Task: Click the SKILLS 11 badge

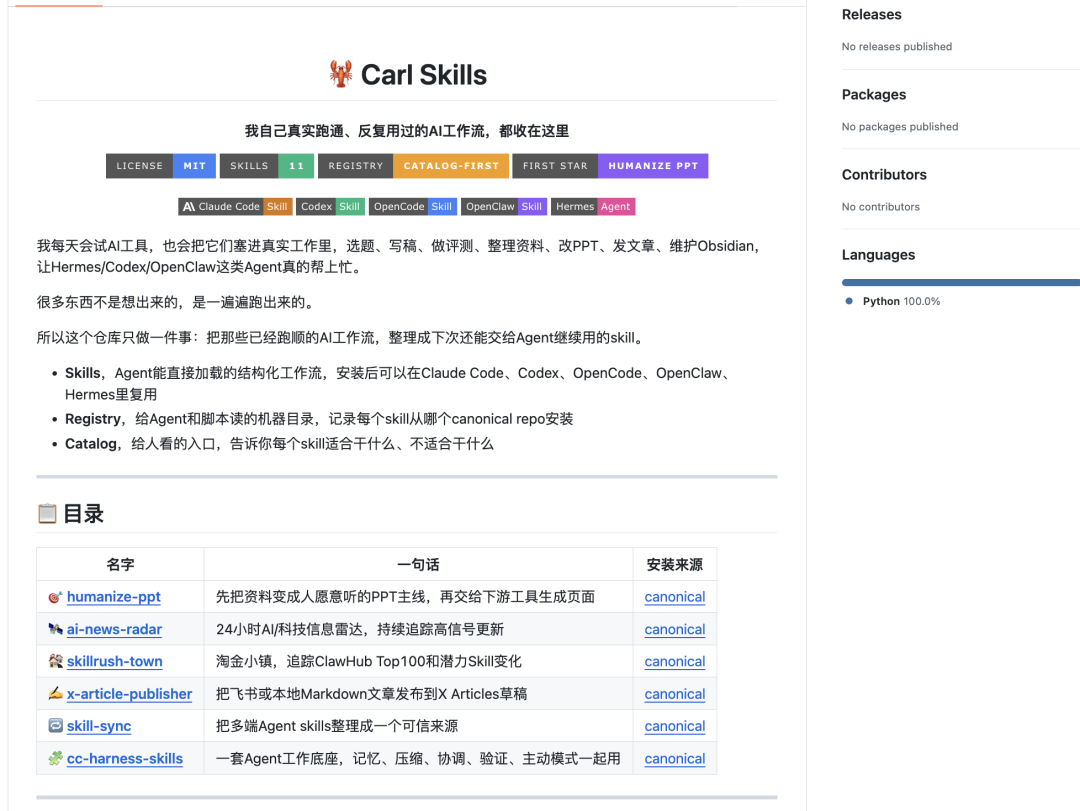Action: coord(267,166)
